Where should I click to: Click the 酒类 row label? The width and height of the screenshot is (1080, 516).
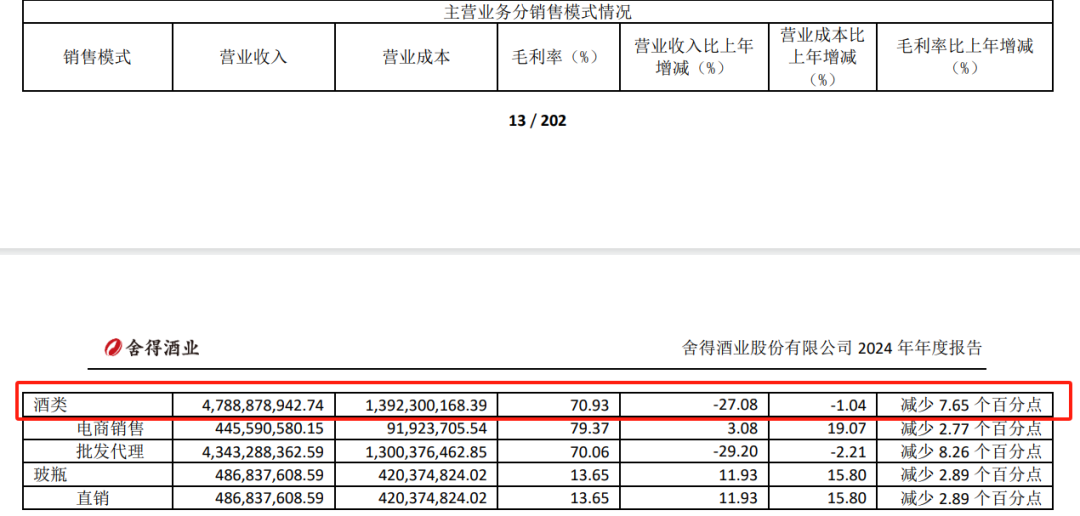50,404
